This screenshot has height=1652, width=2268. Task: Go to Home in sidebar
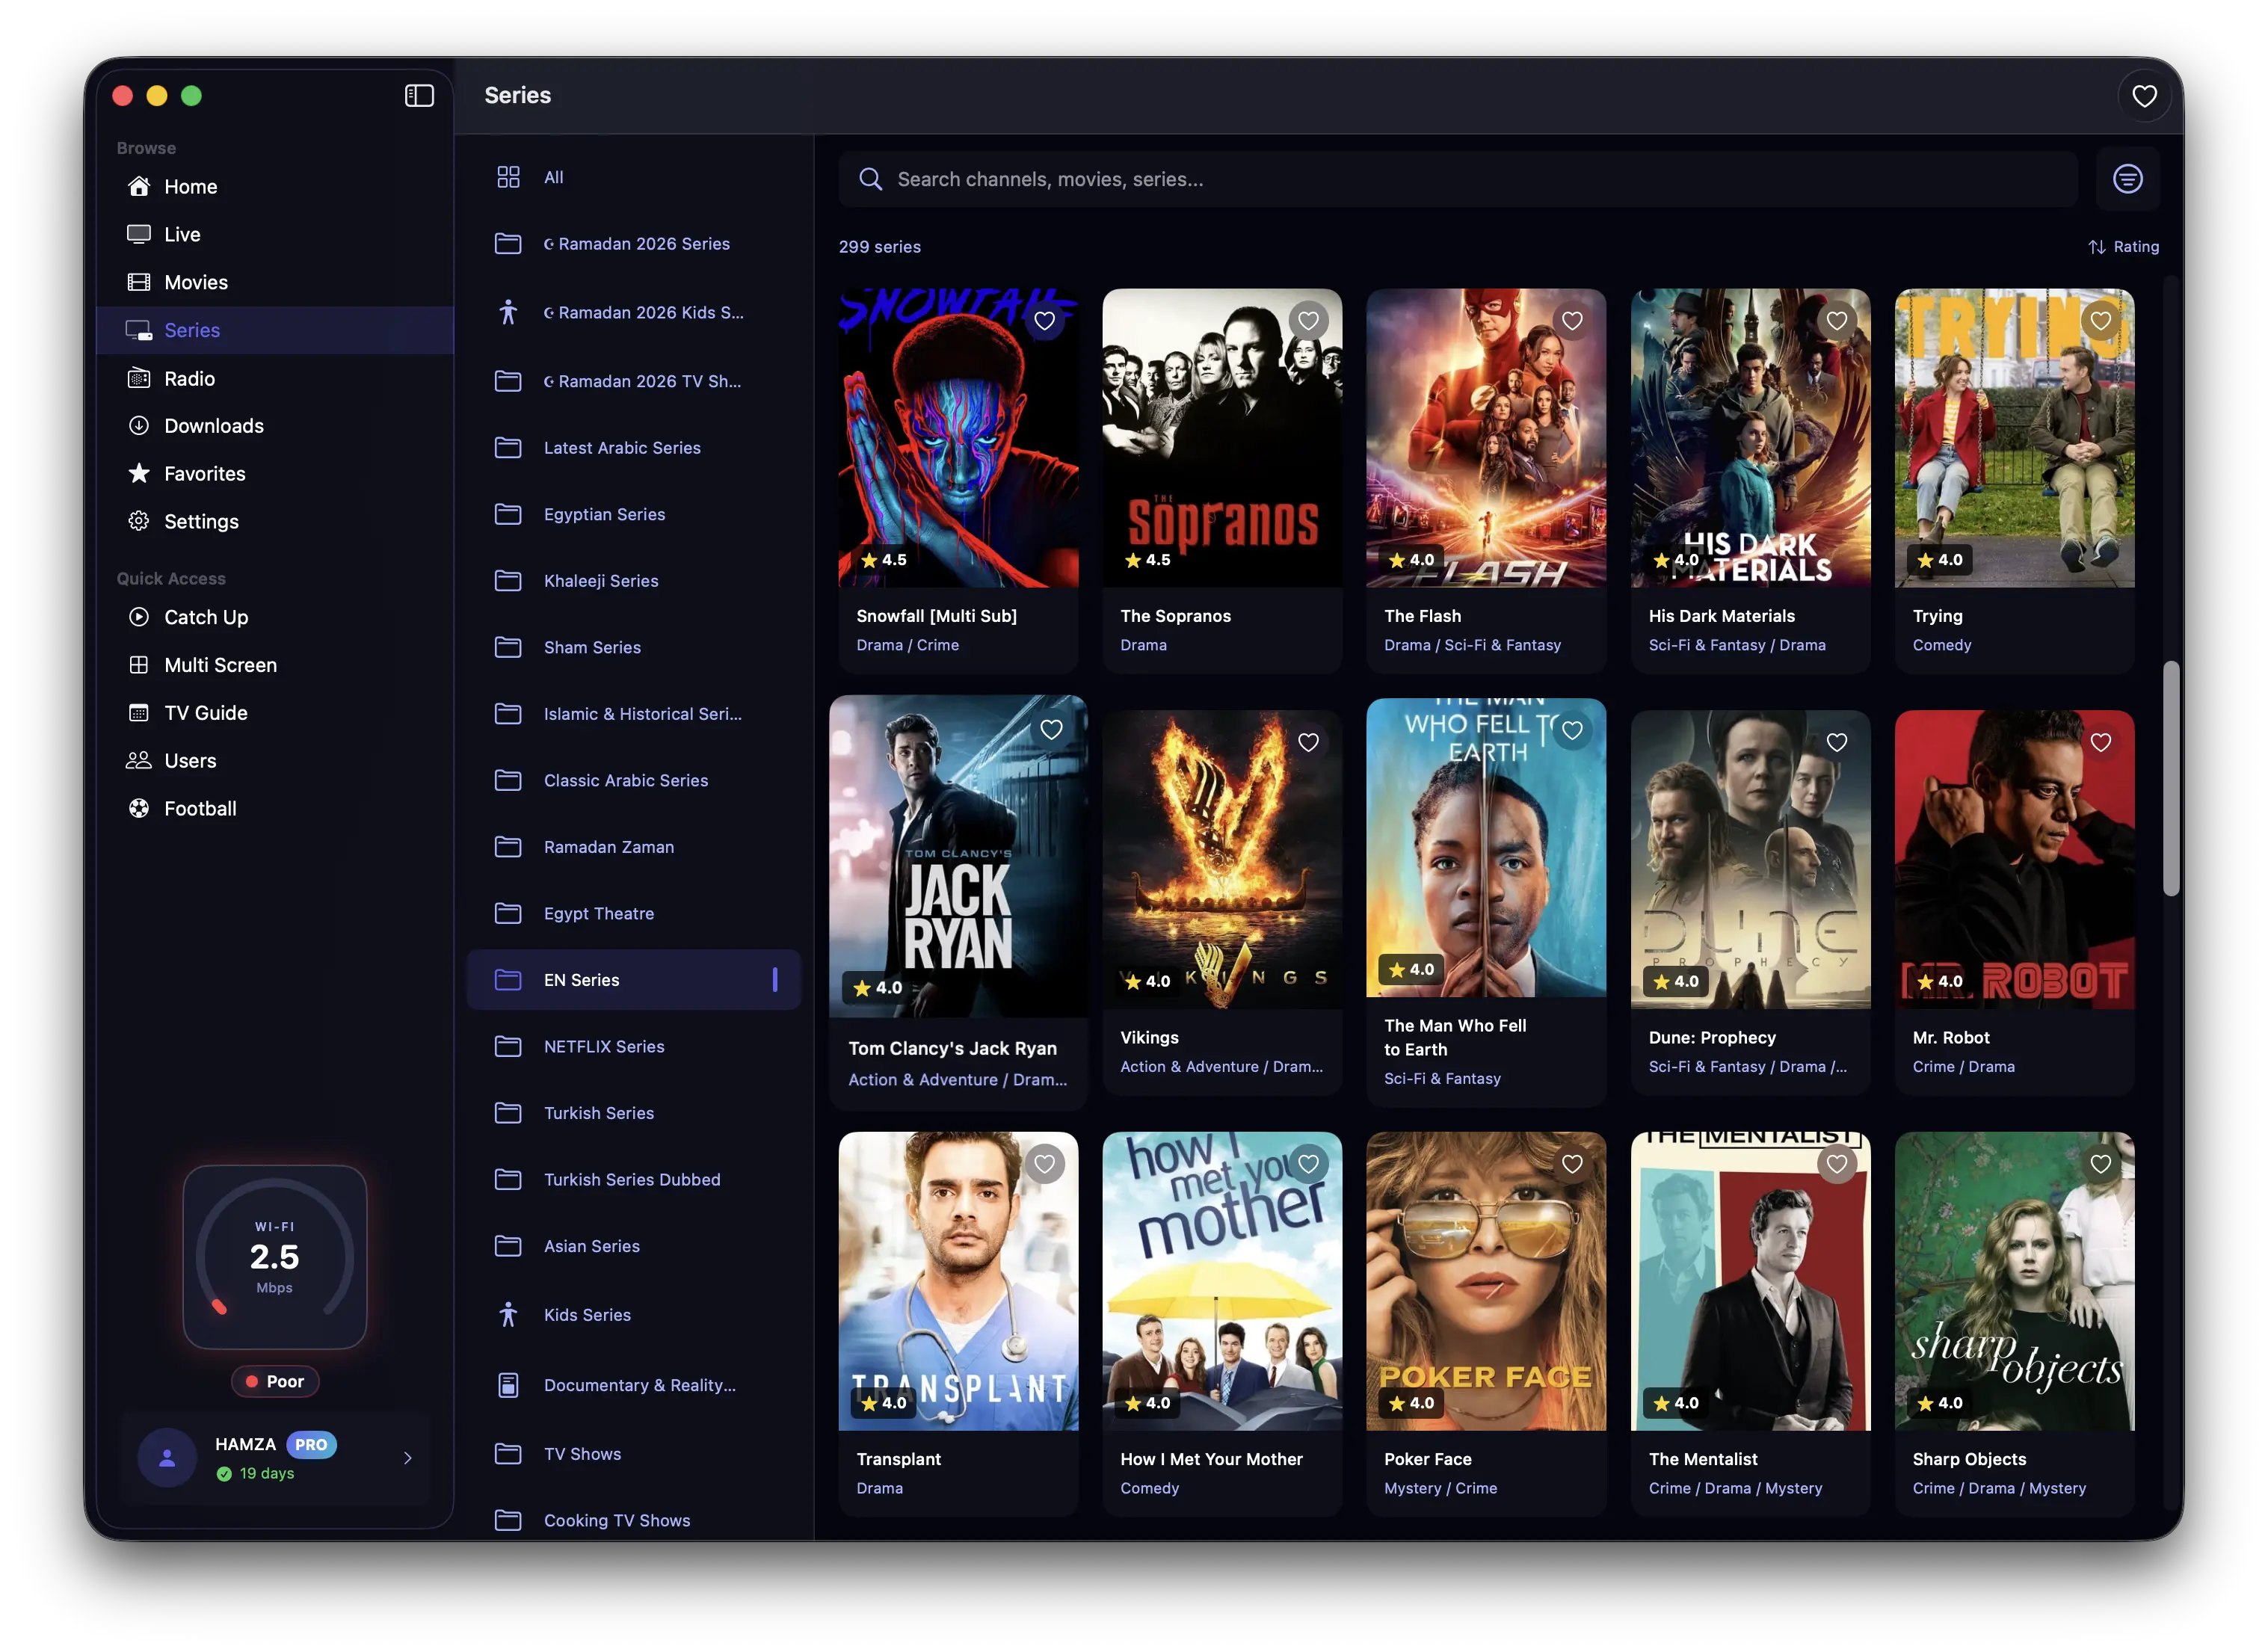click(x=274, y=187)
